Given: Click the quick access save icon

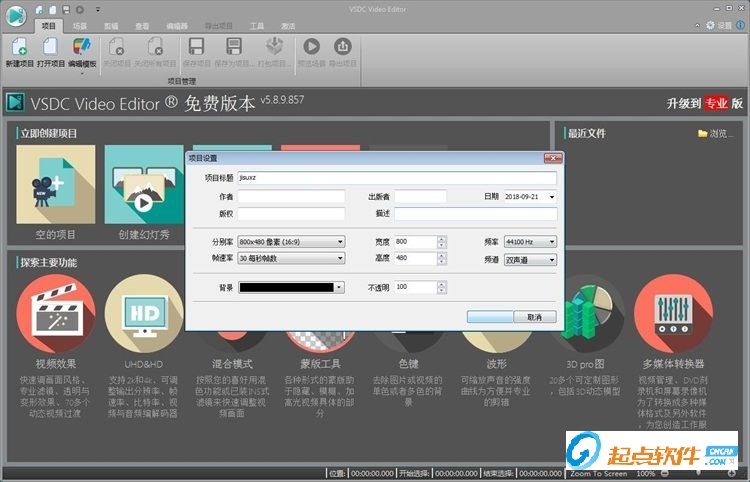Looking at the screenshot, I should (x=66, y=10).
